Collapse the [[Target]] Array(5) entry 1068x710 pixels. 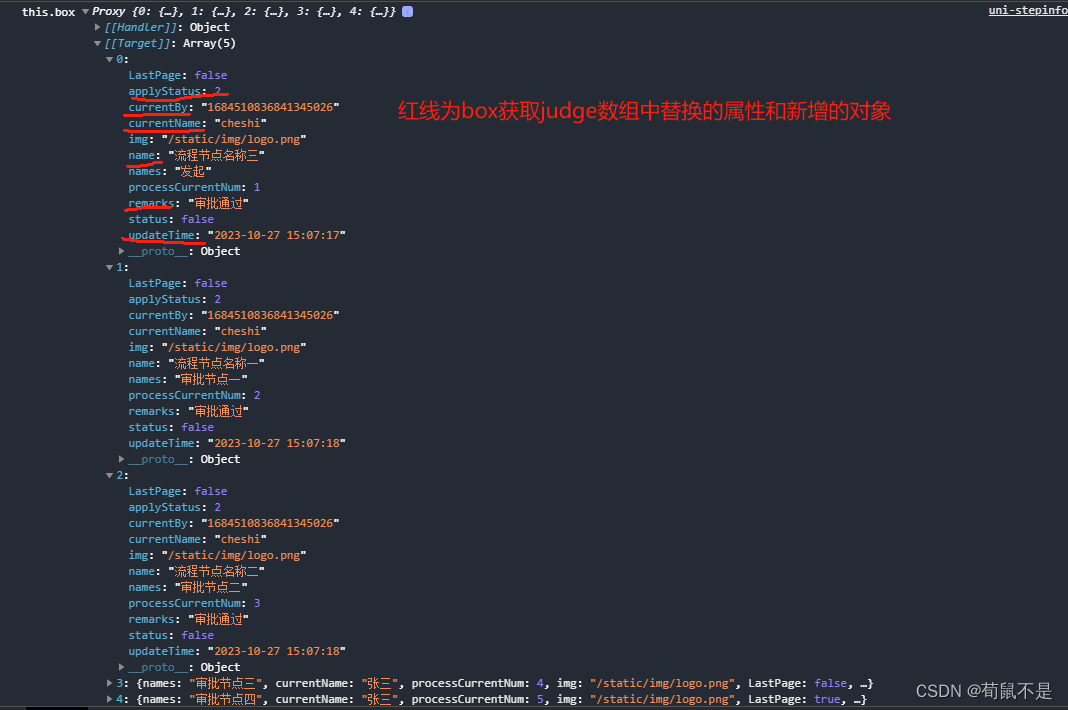pyautogui.click(x=96, y=43)
